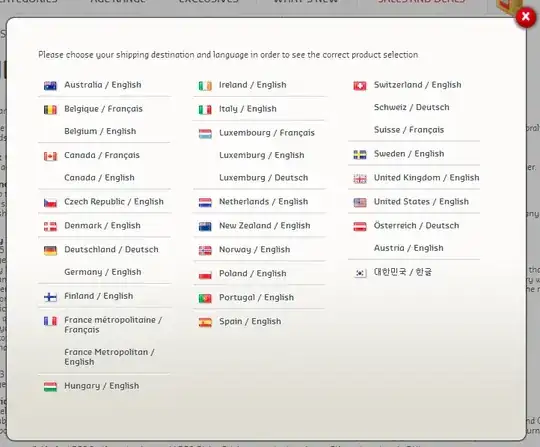Select Belgium / English
The height and width of the screenshot is (447, 540).
(x=100, y=131)
